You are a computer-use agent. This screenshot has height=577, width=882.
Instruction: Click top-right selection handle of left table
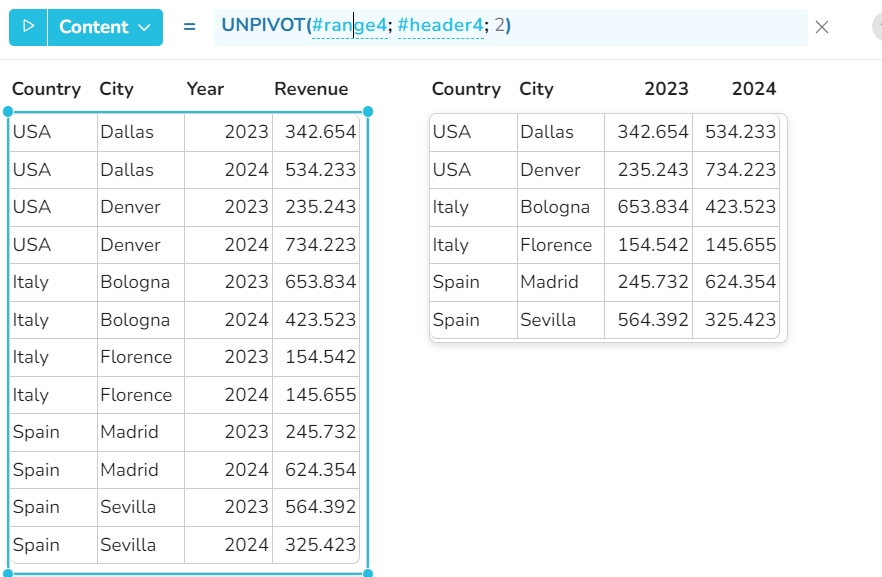coord(368,111)
